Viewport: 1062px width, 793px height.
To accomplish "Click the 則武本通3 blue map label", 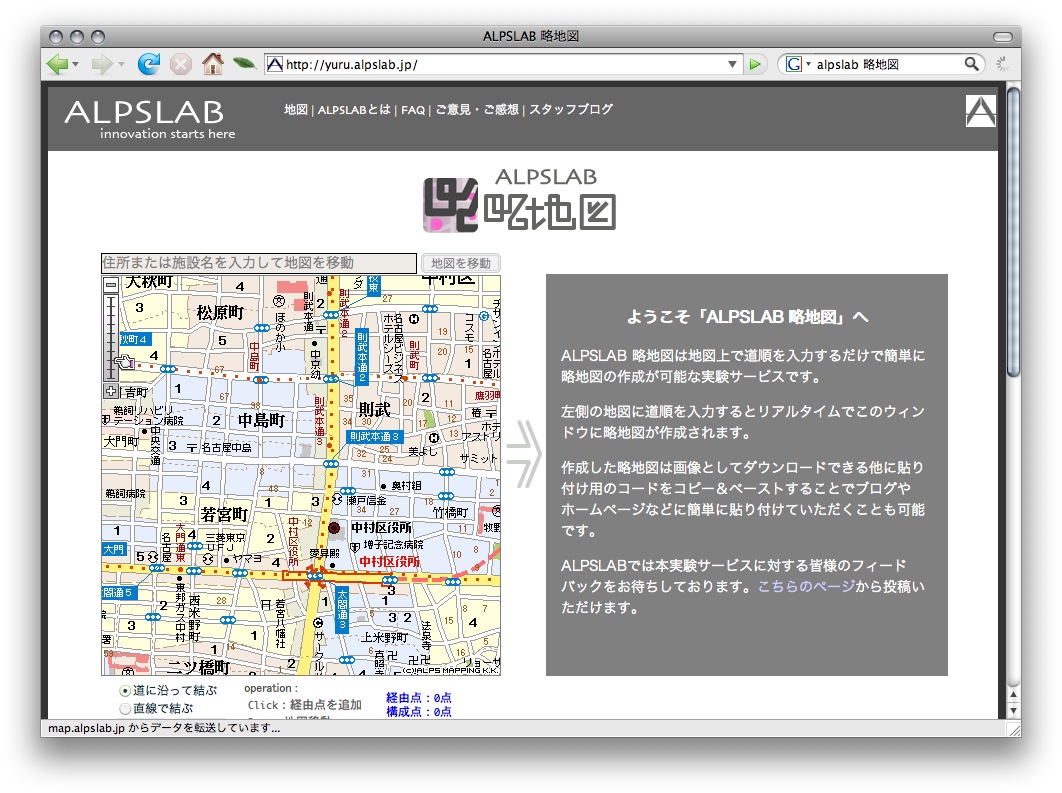I will point(374,437).
